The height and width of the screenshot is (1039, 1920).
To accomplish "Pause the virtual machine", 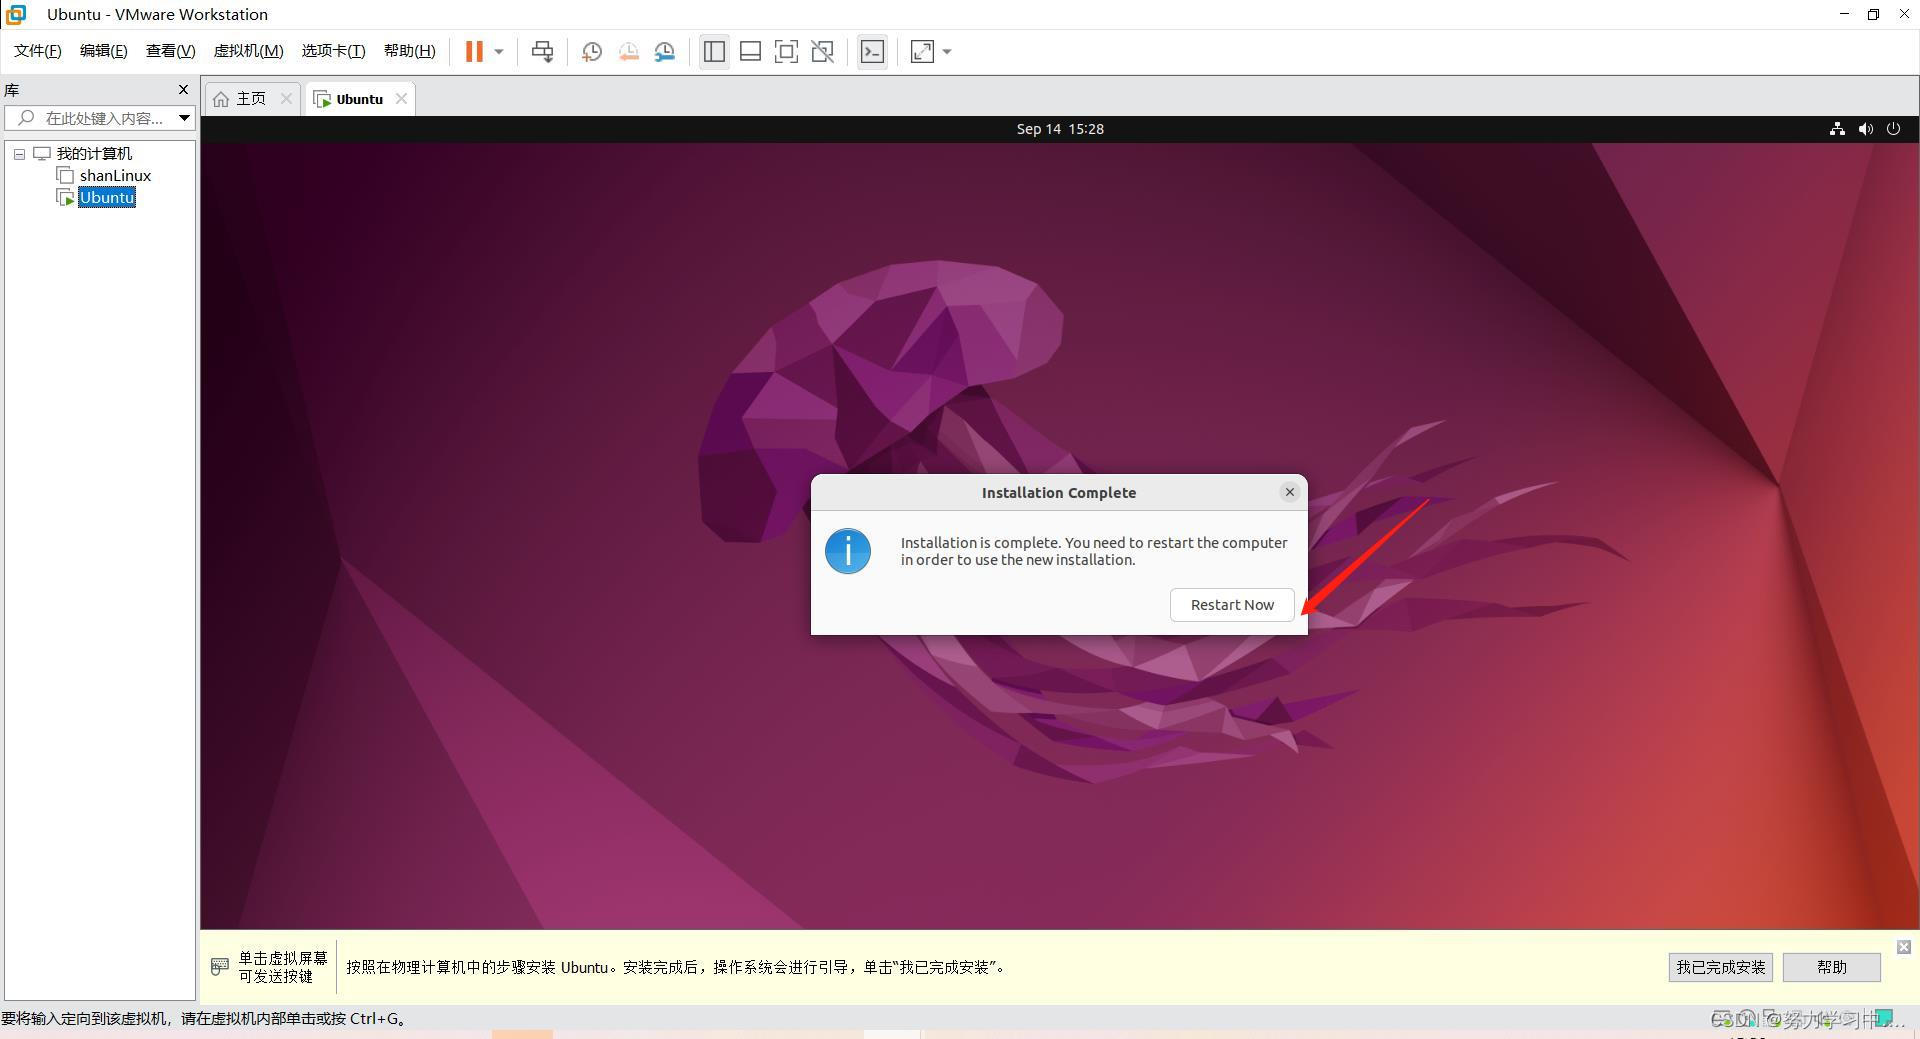I will coord(474,51).
